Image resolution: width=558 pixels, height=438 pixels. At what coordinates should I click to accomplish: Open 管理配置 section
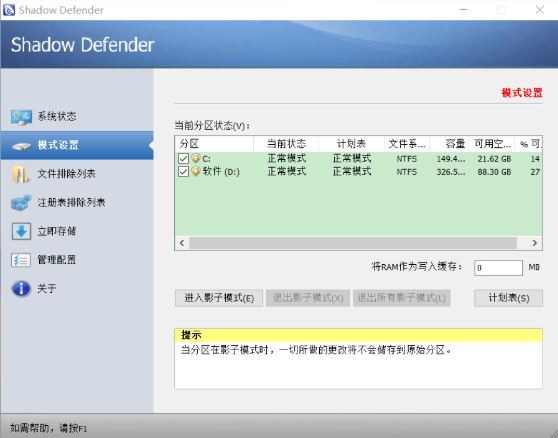[x=77, y=260]
